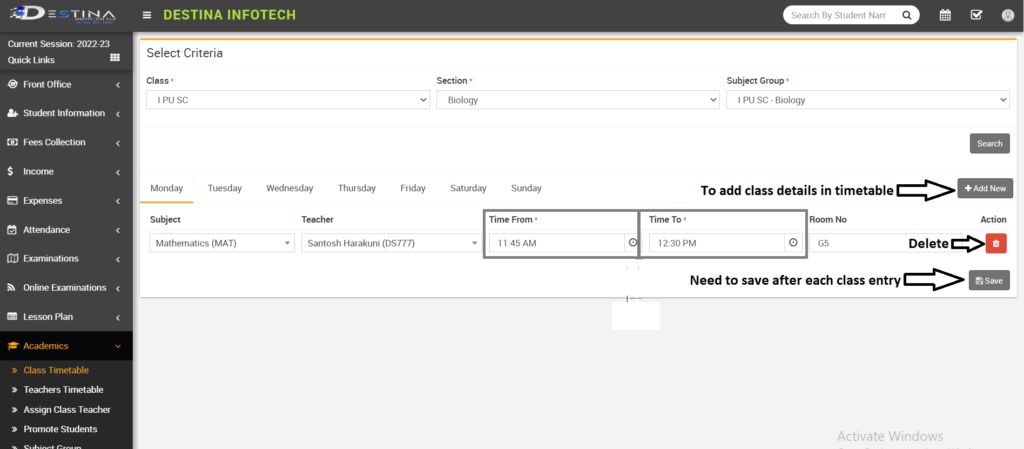Open the Teacher dropdown Santosh Harakuni
Image resolution: width=1024 pixels, height=449 pixels.
click(x=391, y=243)
